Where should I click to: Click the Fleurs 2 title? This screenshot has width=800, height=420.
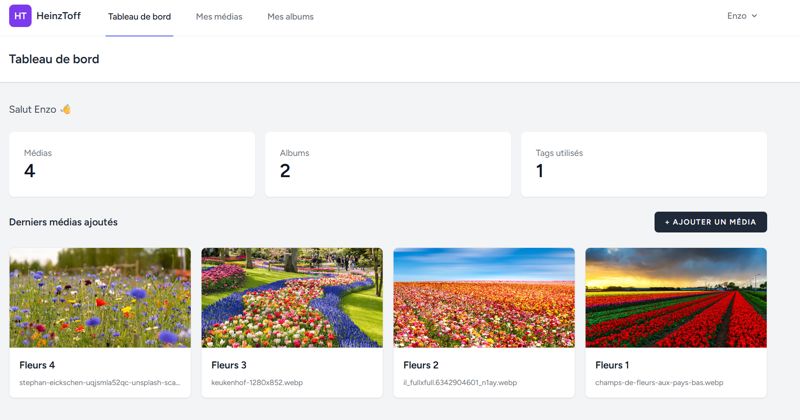(421, 365)
